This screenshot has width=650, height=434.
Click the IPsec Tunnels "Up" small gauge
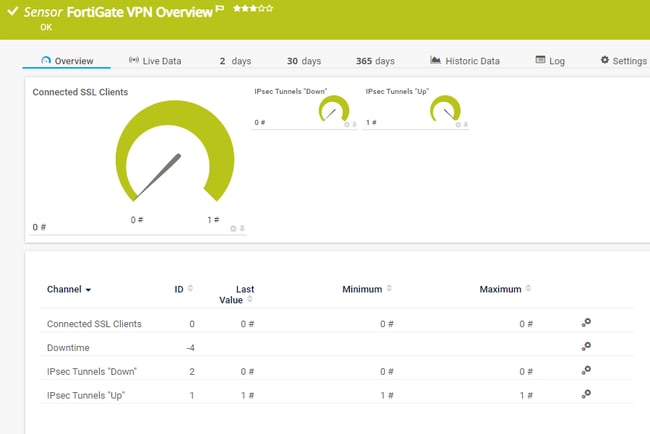click(445, 109)
